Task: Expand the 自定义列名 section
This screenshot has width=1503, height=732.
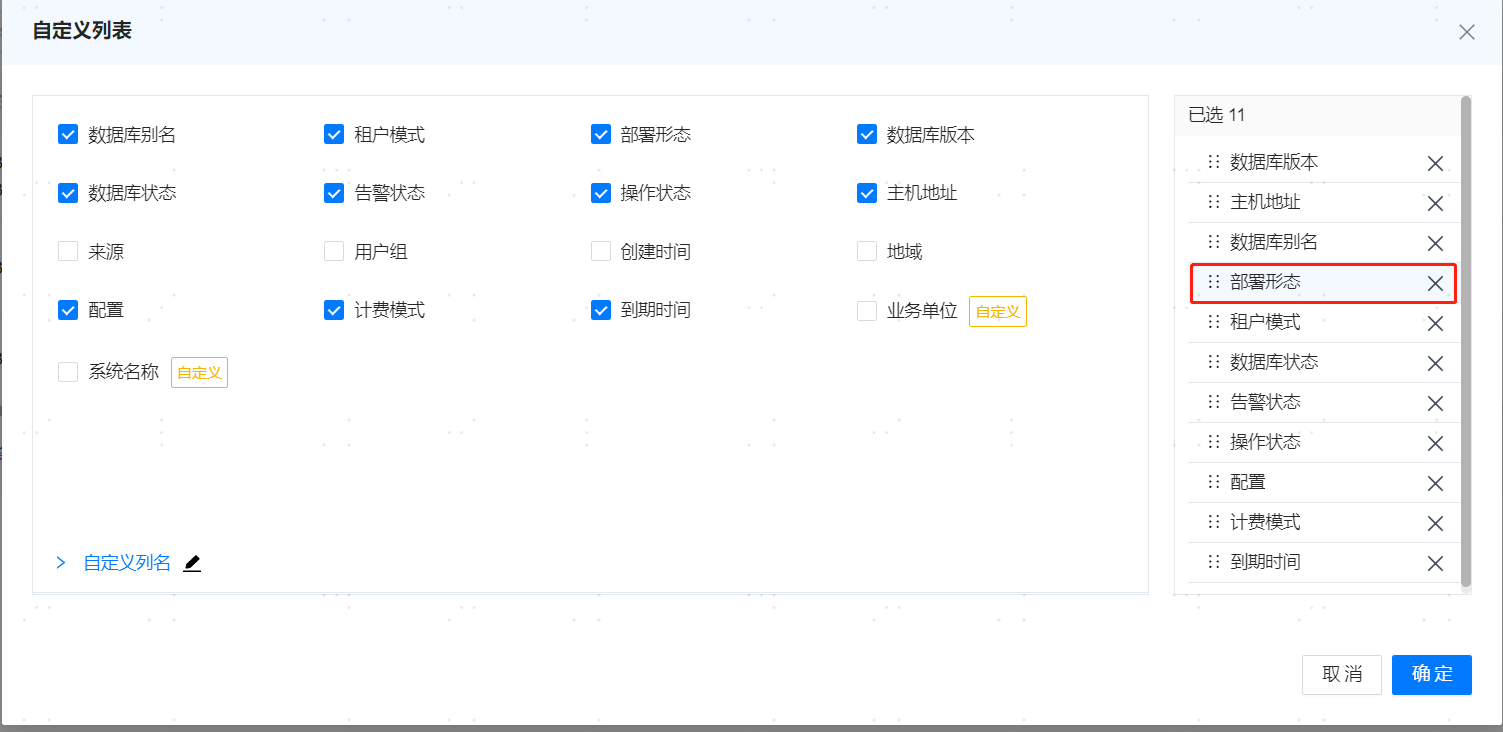Action: click(x=60, y=562)
